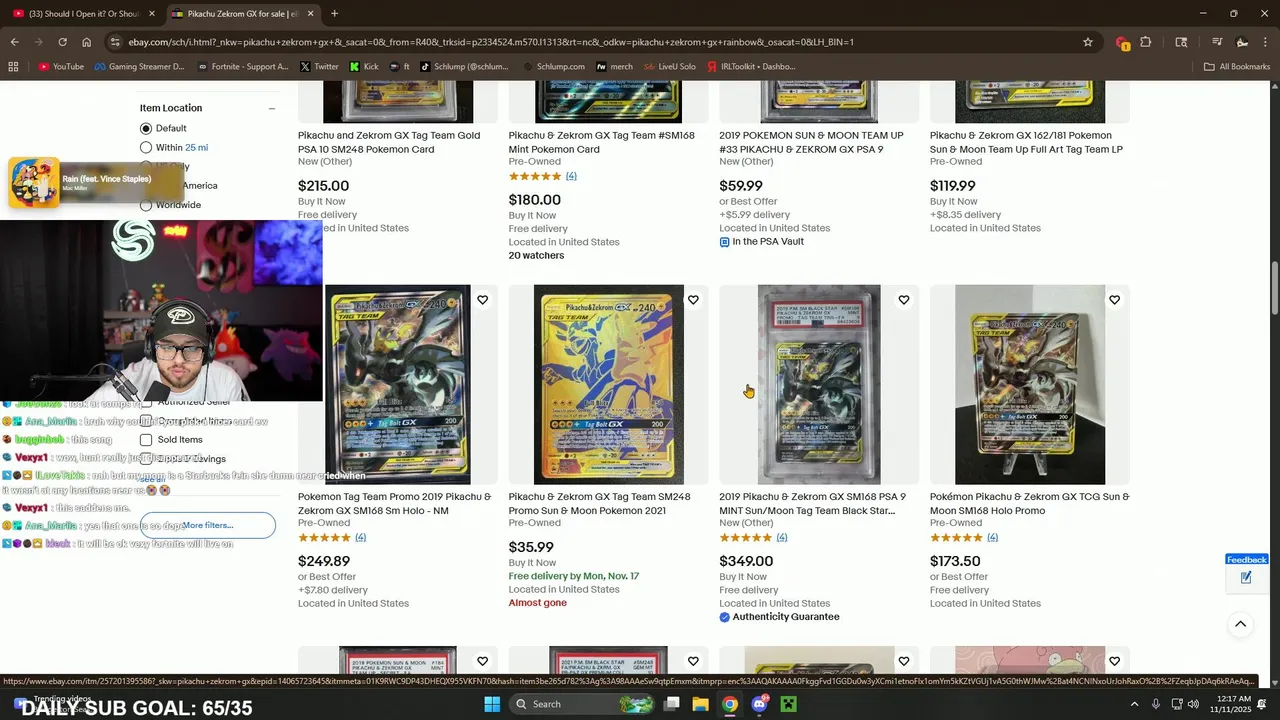
Task: Open Gaming Streamer D... bookmark
Action: [x=140, y=67]
